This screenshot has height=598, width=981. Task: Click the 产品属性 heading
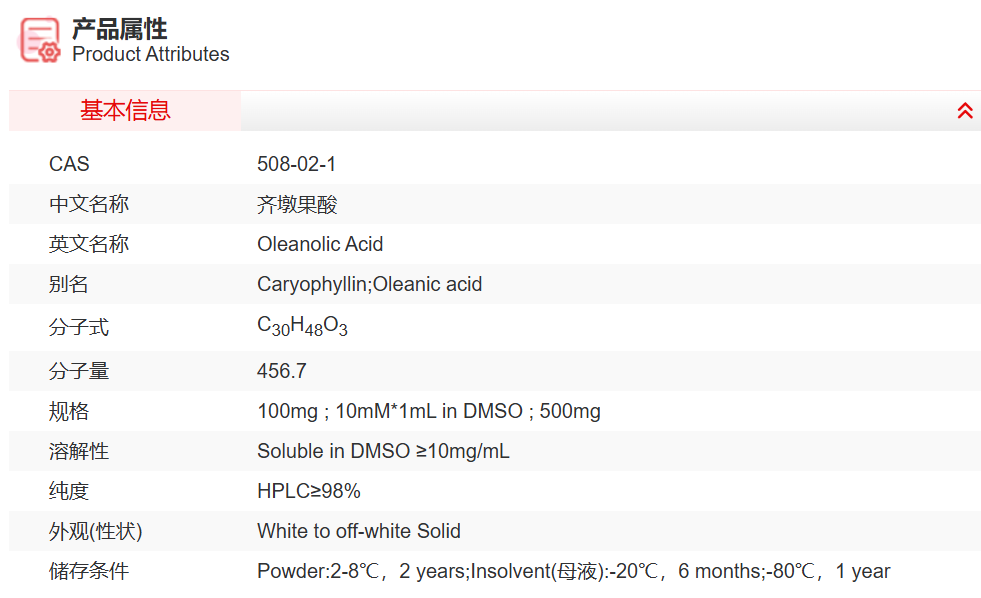pos(120,28)
